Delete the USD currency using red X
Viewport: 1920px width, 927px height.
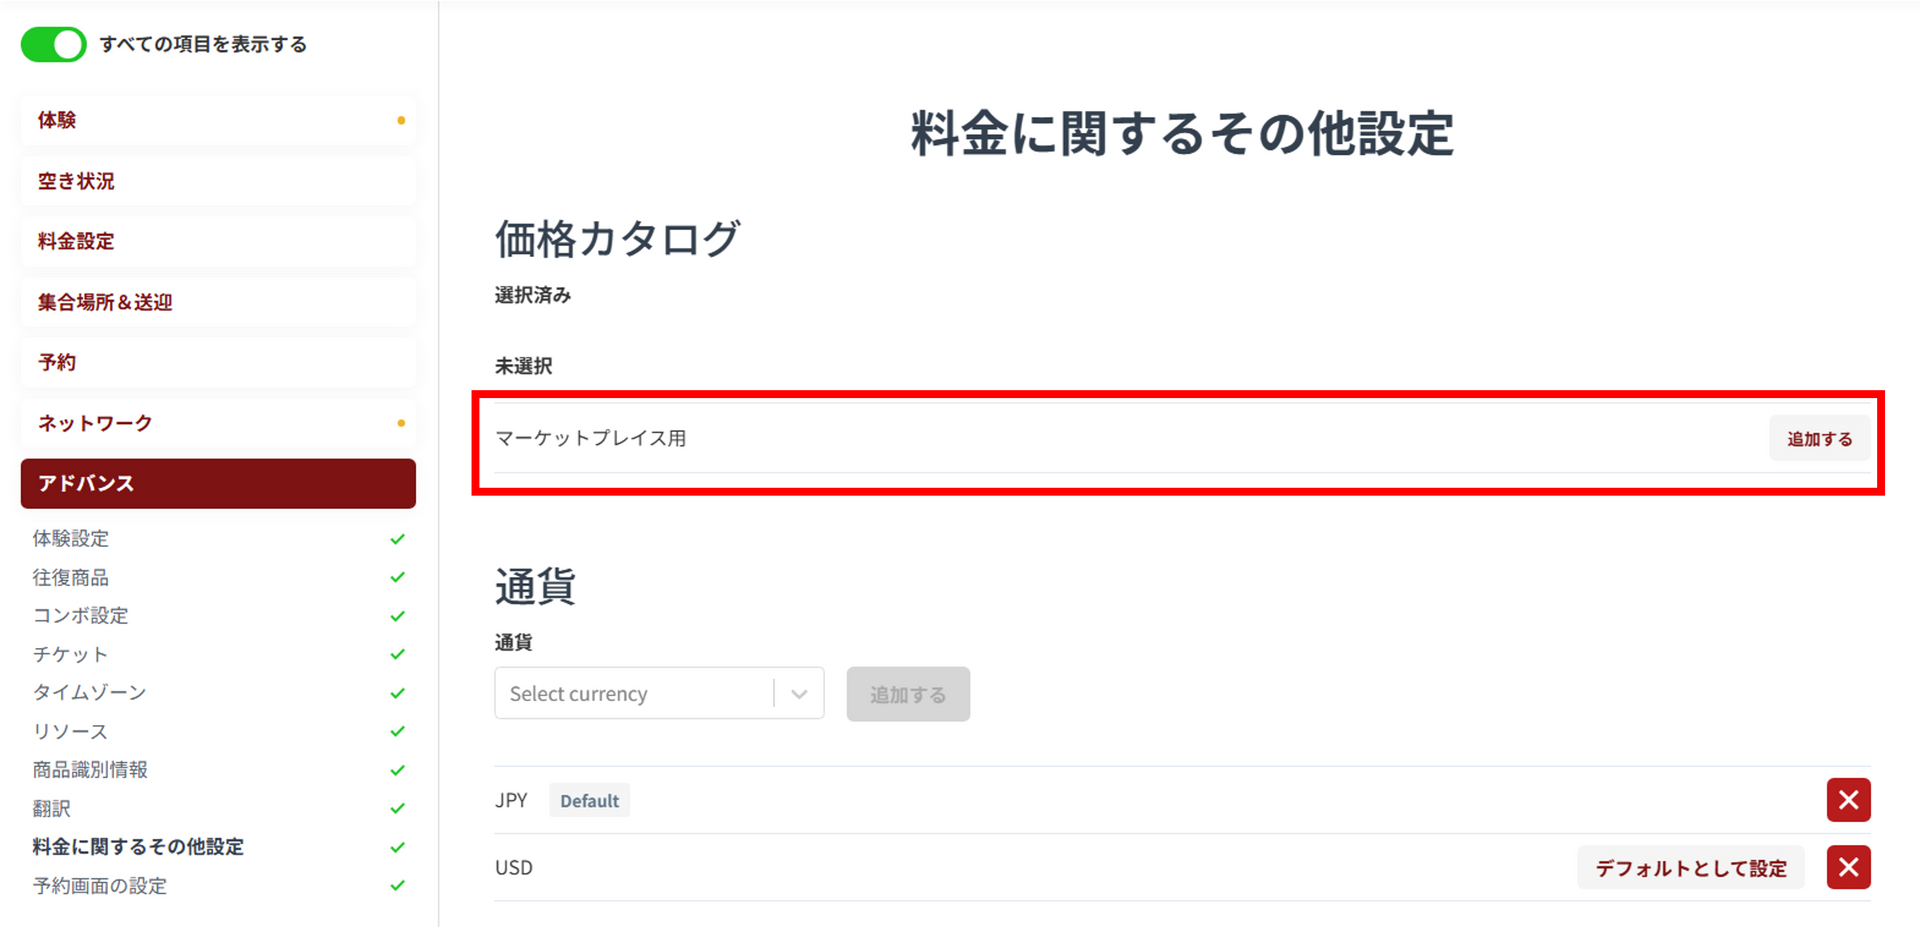1848,867
